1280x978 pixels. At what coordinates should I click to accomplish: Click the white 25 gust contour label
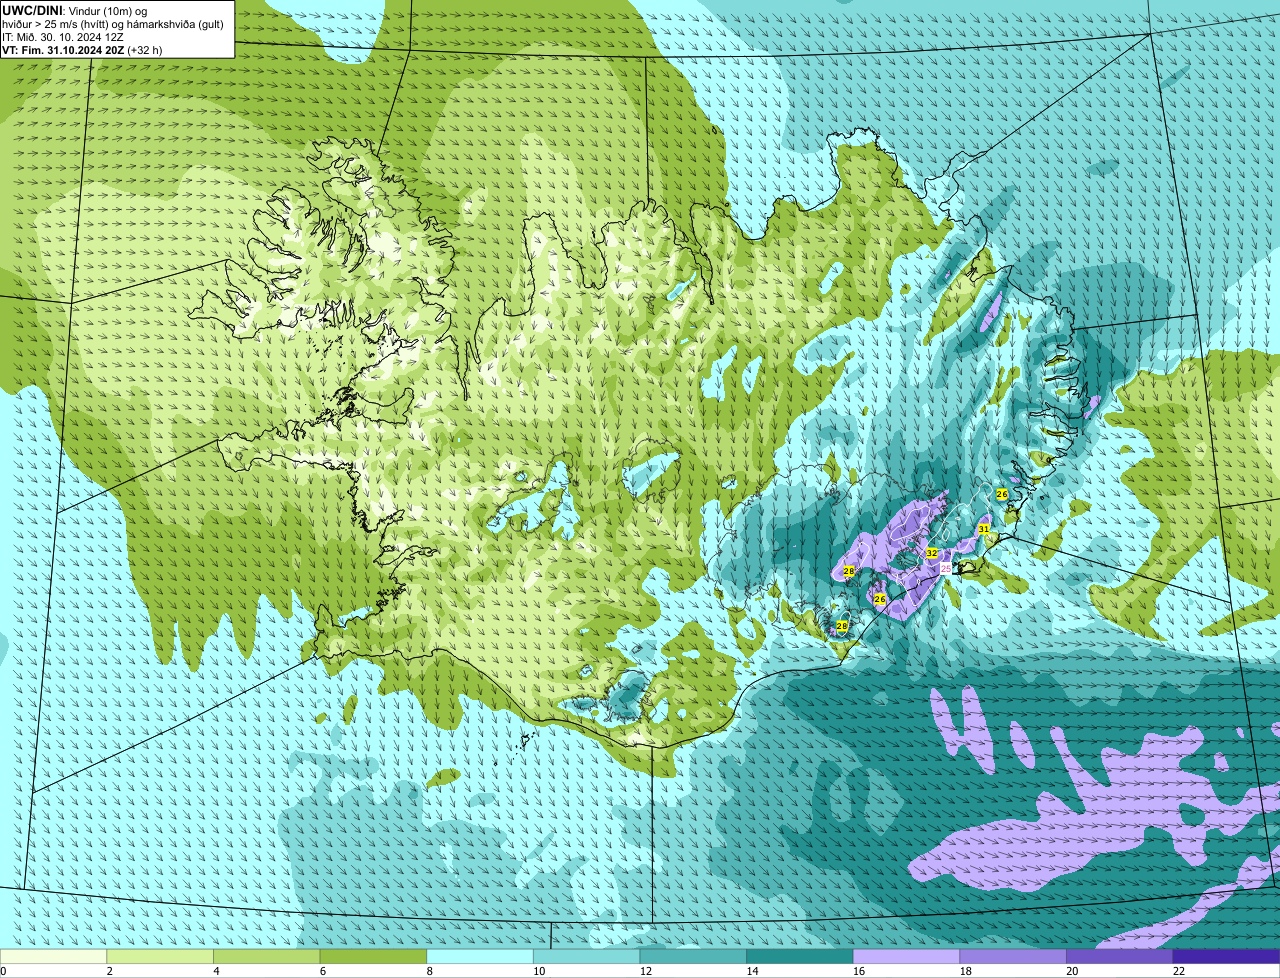point(946,568)
